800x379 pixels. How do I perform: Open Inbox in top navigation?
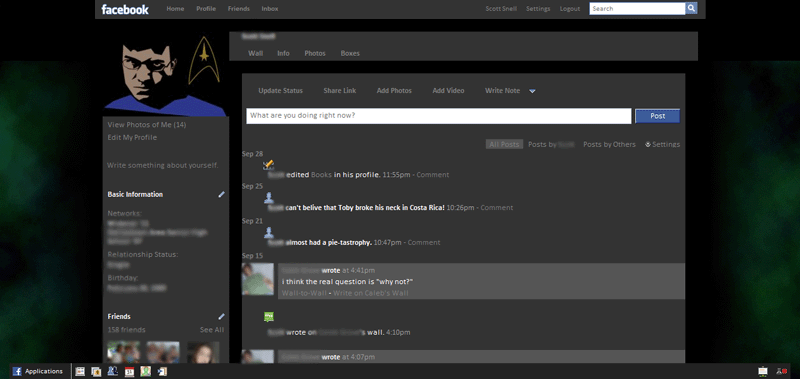click(270, 9)
